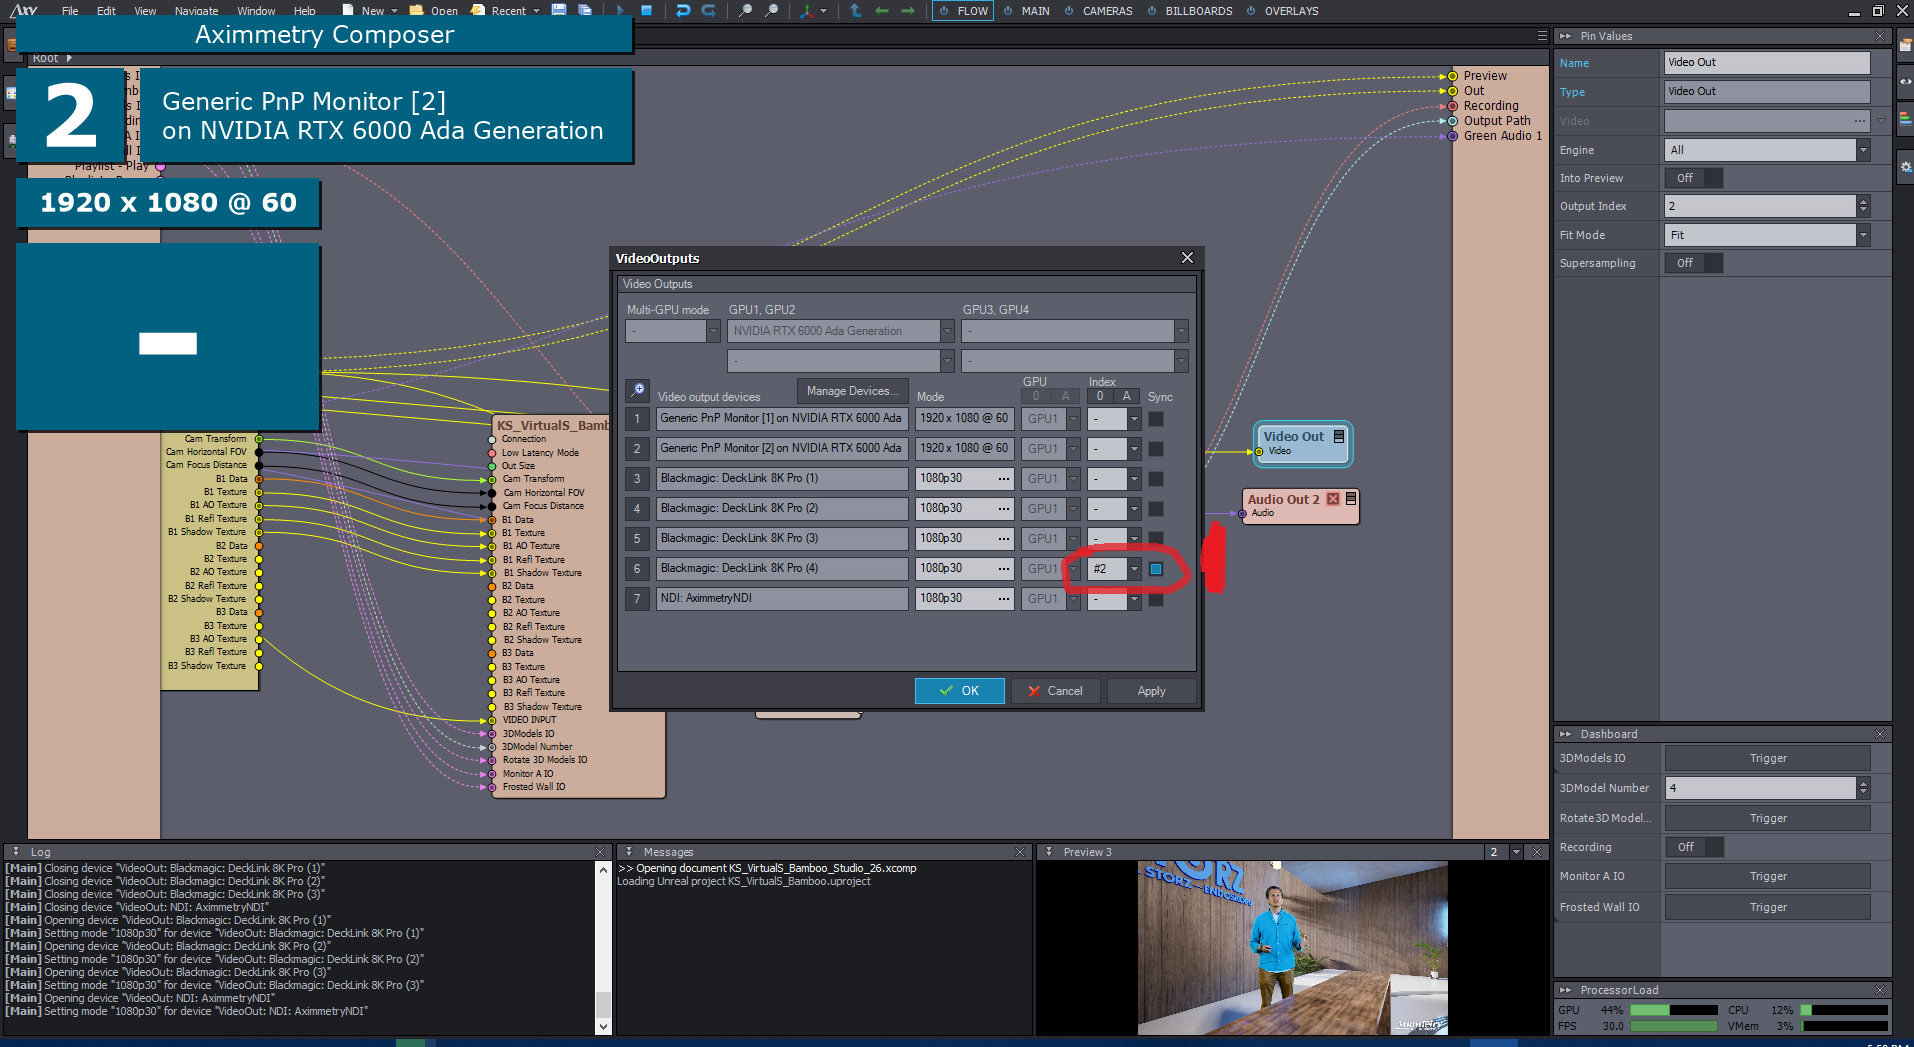Click the blue Up Level arrow icon
This screenshot has height=1047, width=1914.
[x=855, y=10]
